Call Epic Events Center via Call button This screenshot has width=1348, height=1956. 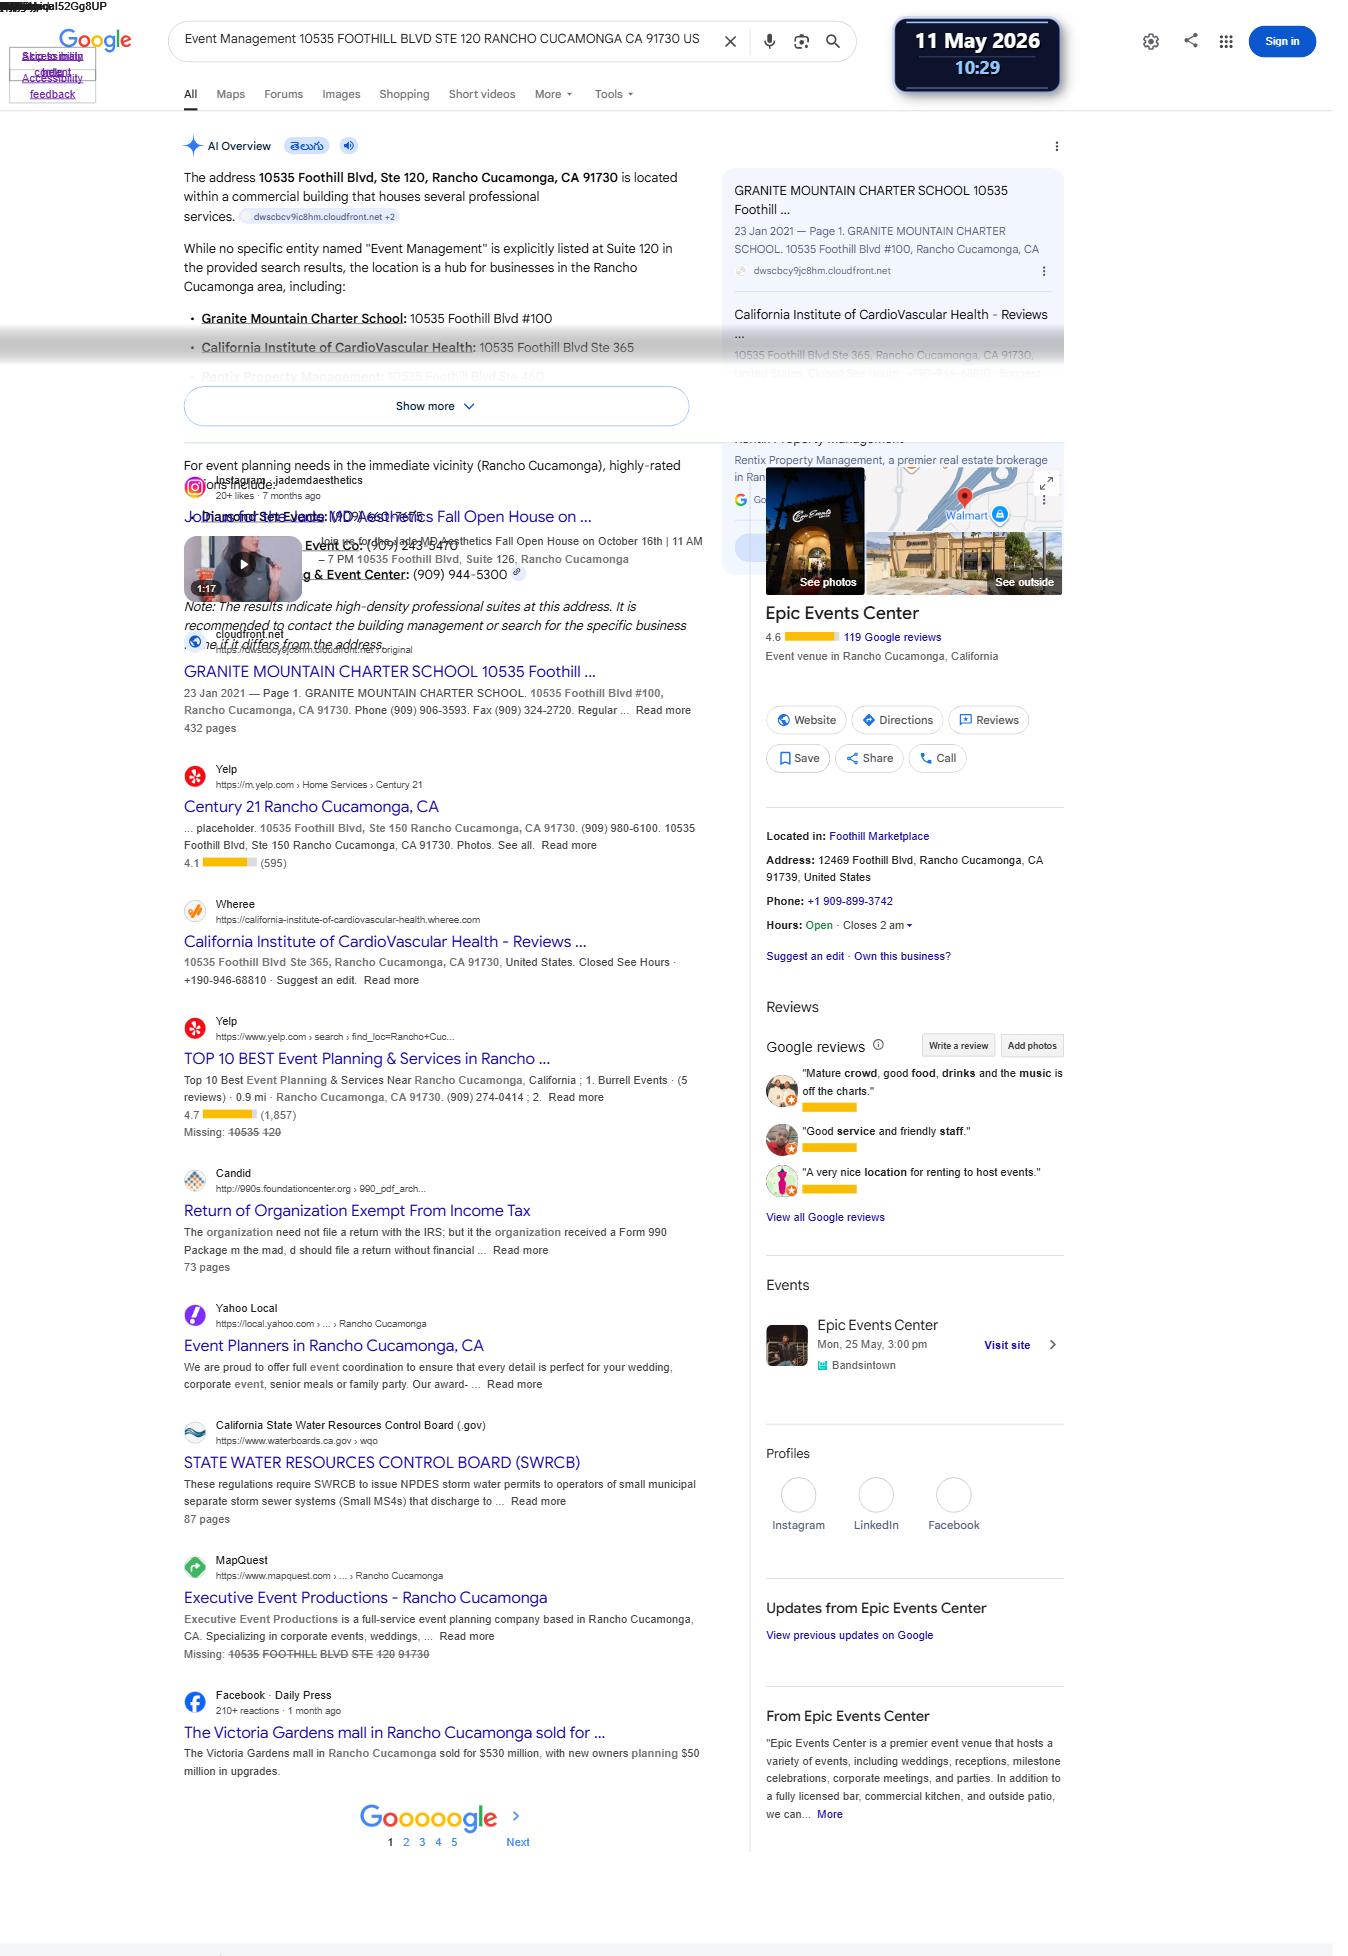[938, 758]
